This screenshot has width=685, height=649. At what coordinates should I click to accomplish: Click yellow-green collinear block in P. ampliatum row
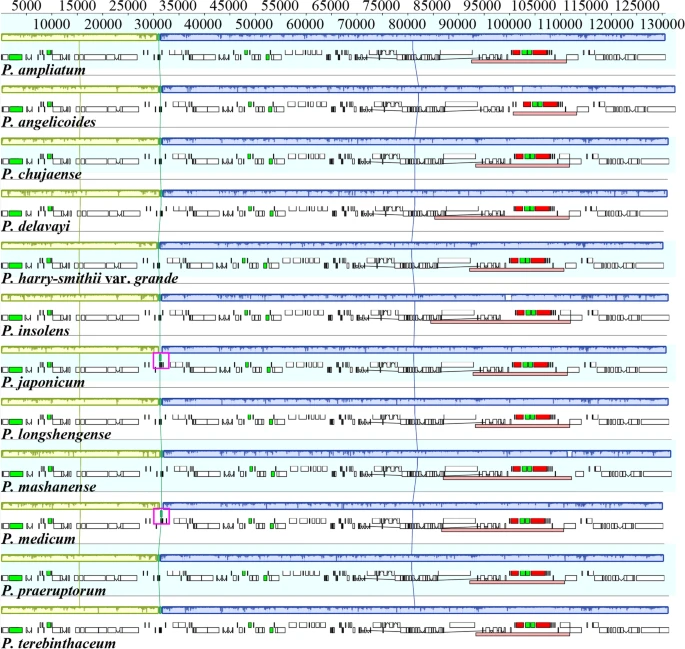click(80, 36)
